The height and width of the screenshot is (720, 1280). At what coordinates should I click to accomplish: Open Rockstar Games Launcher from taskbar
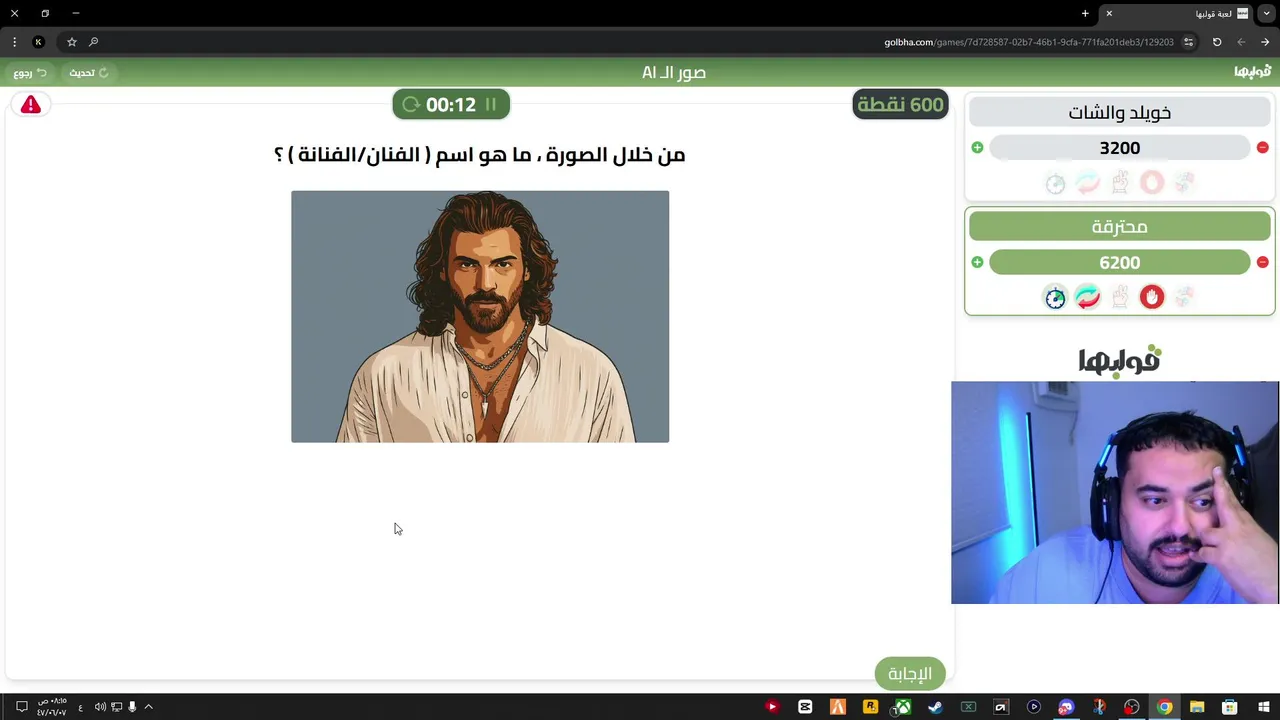click(x=870, y=707)
